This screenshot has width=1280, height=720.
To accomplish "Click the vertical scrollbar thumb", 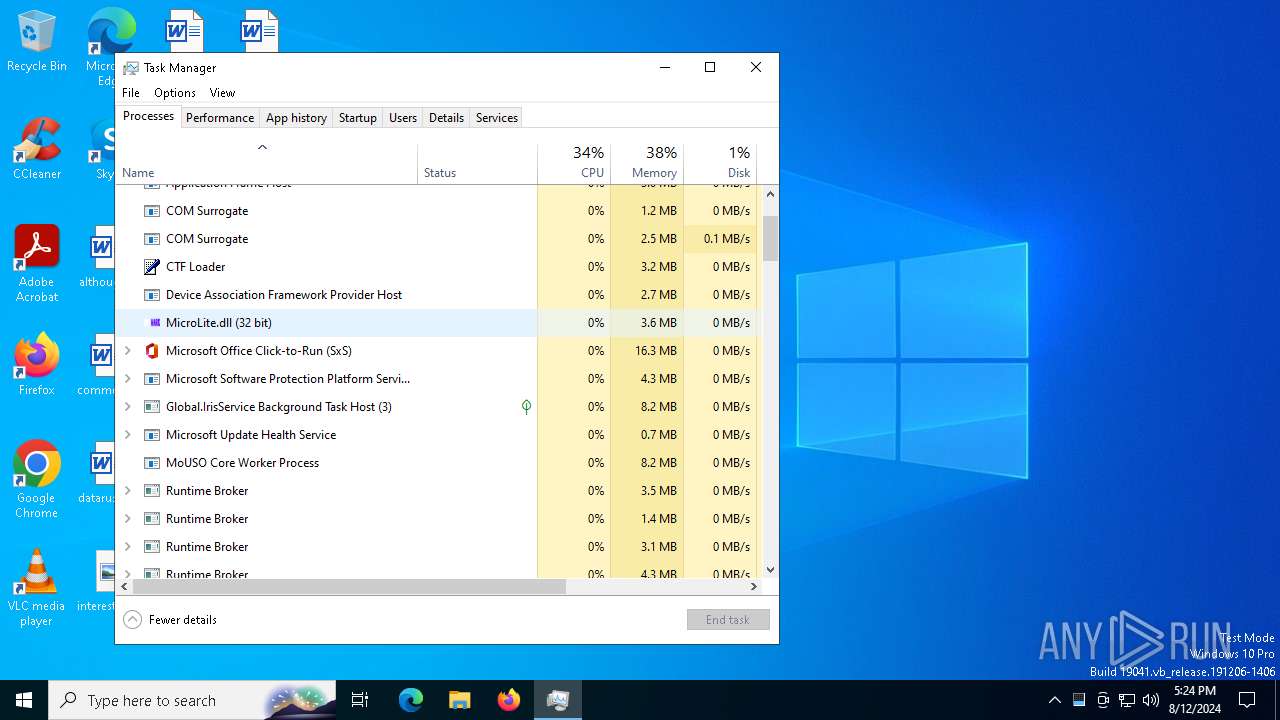I will tap(770, 238).
